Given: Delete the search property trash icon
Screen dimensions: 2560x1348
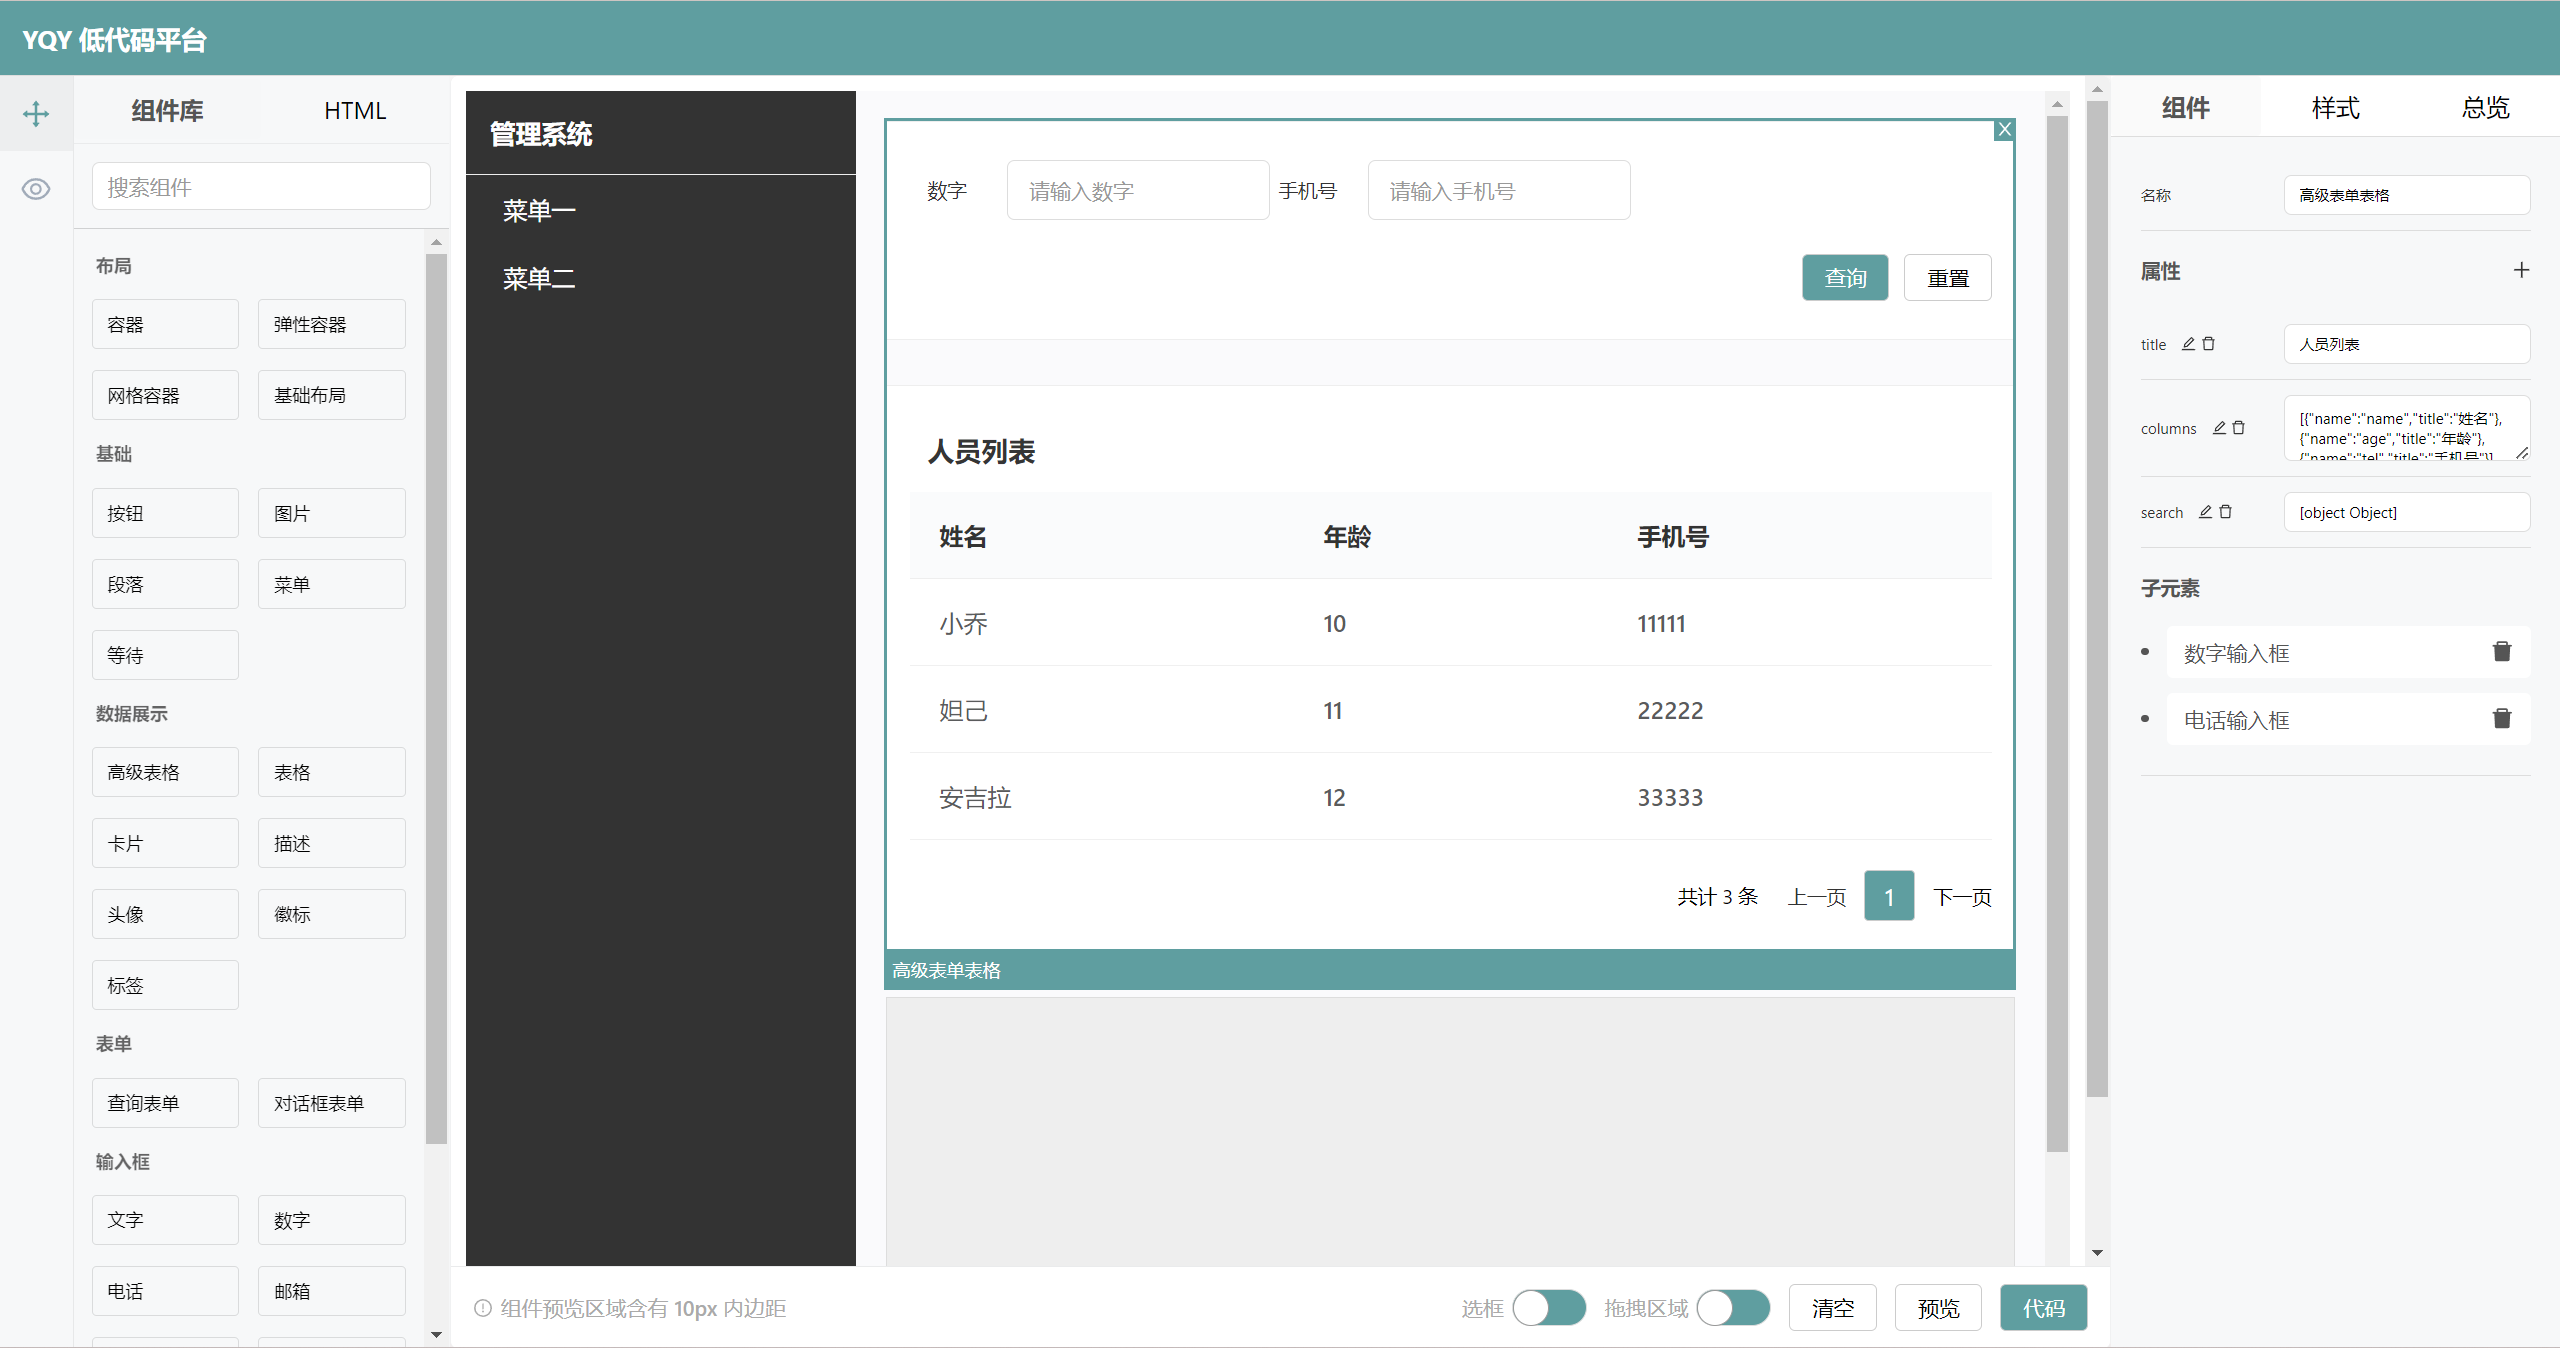Looking at the screenshot, I should pyautogui.click(x=2225, y=512).
